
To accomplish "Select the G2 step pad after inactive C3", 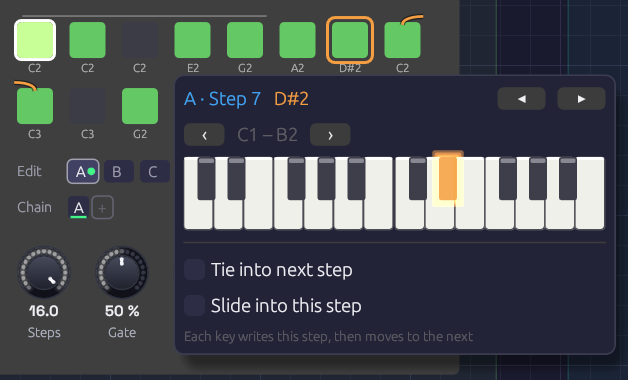I will (x=140, y=106).
